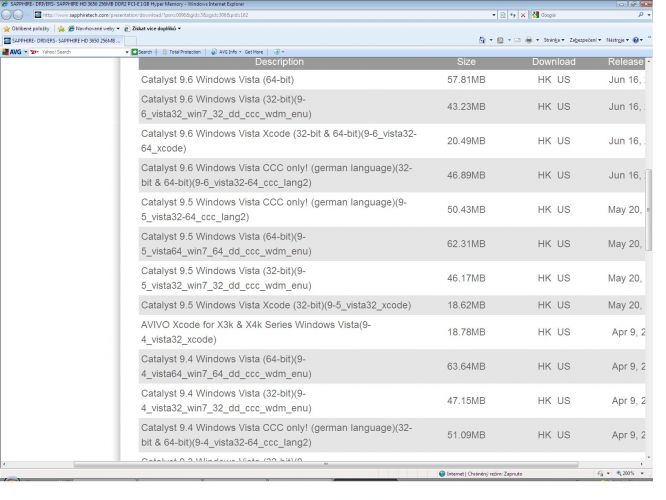Click US link for 50.43MB german CCC 9.5
Image resolution: width=666 pixels, height=500 pixels.
tap(564, 210)
